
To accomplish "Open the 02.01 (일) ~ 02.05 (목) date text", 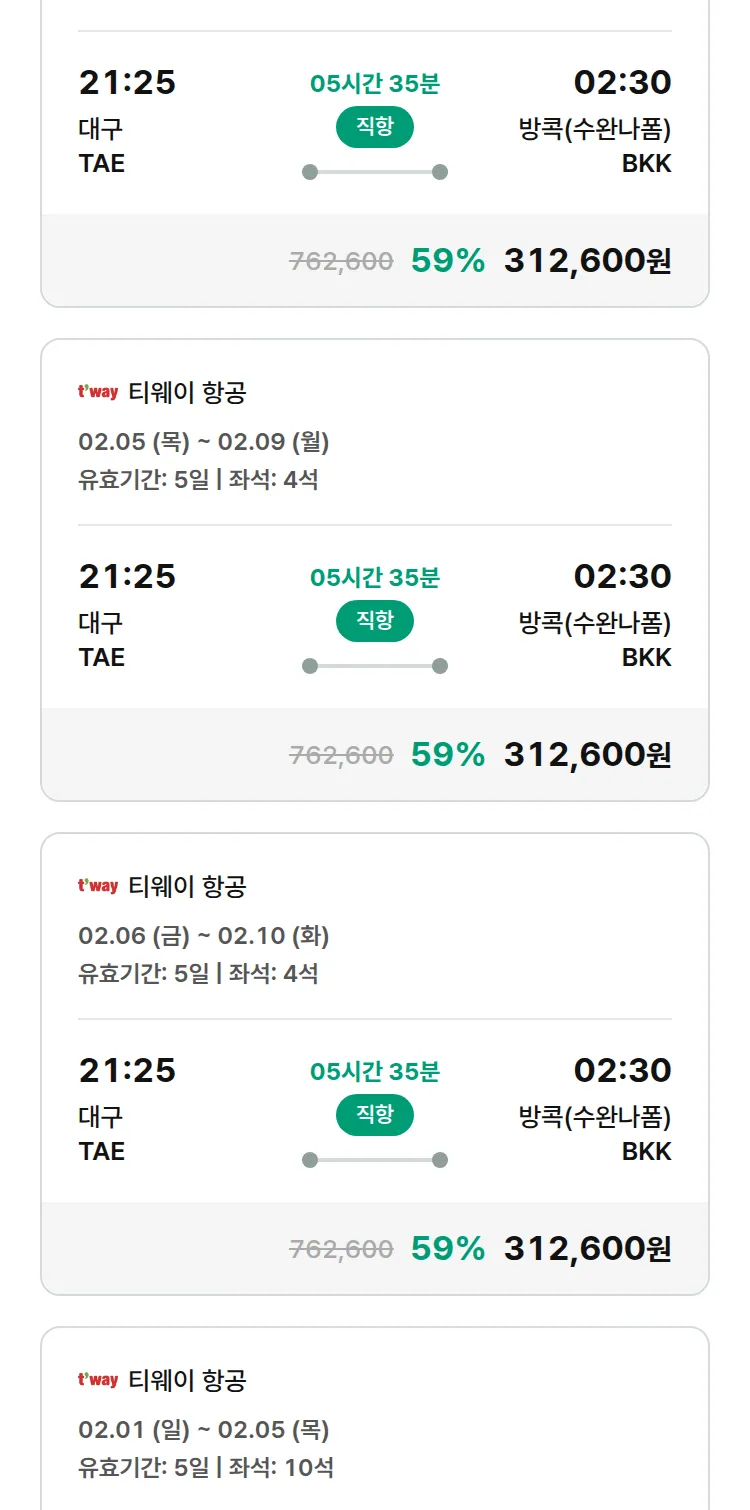I will coord(204,1430).
